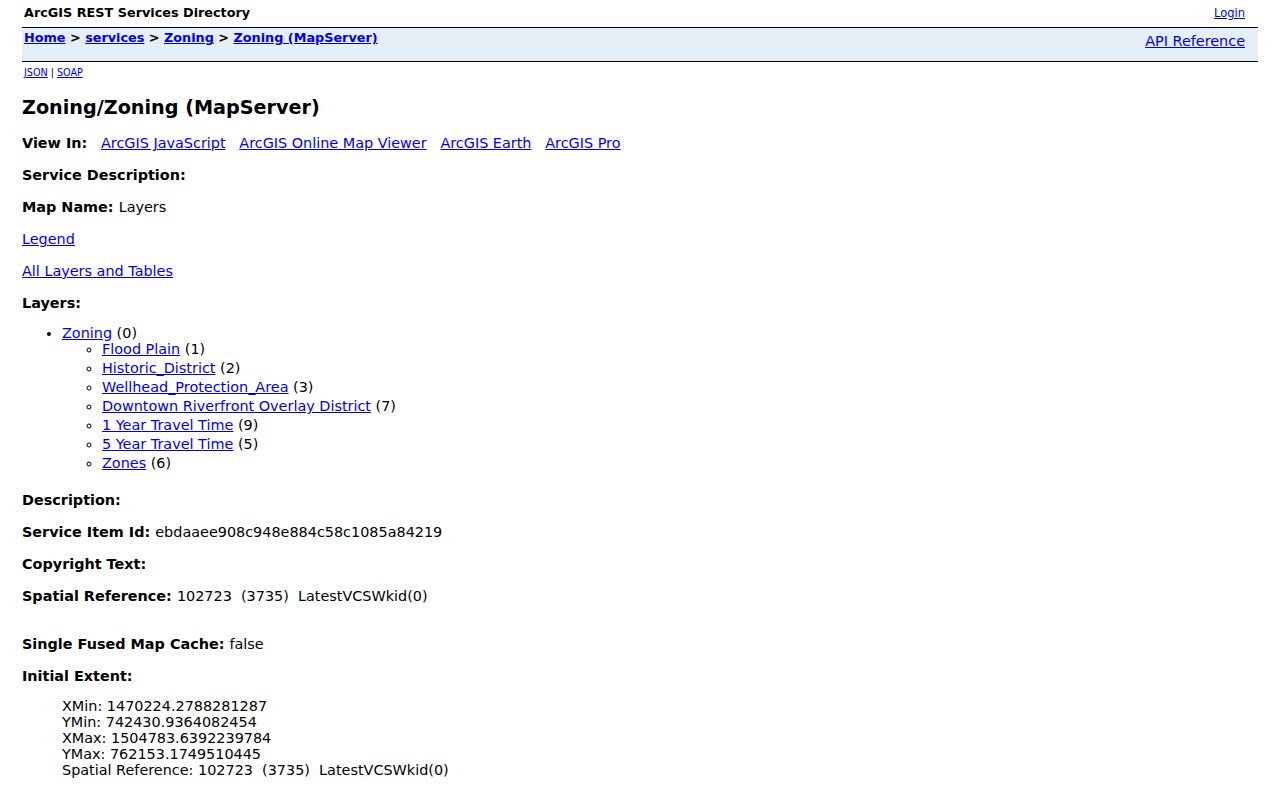Image resolution: width=1280 pixels, height=800 pixels.
Task: Click the YMin value 742430.9364082454
Action: [x=182, y=722]
